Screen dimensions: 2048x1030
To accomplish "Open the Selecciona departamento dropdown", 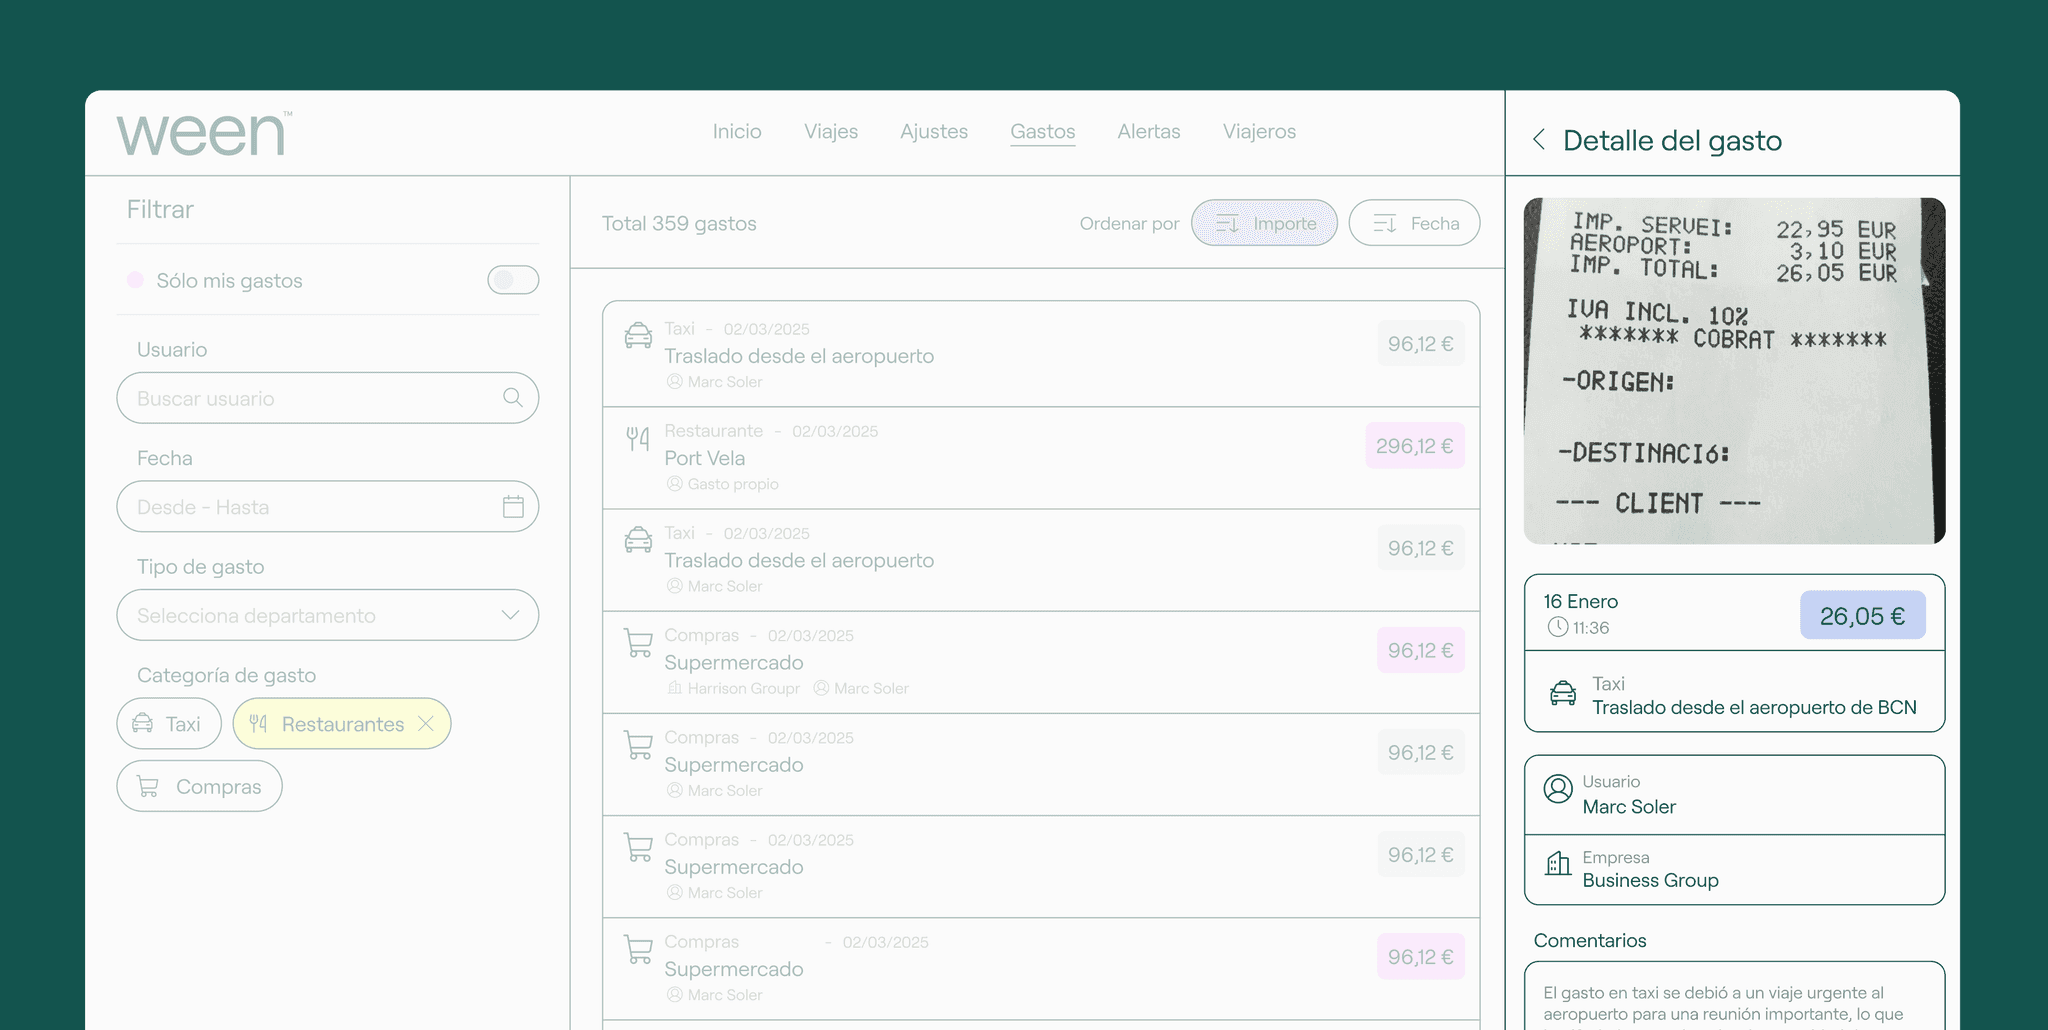I will [x=328, y=616].
